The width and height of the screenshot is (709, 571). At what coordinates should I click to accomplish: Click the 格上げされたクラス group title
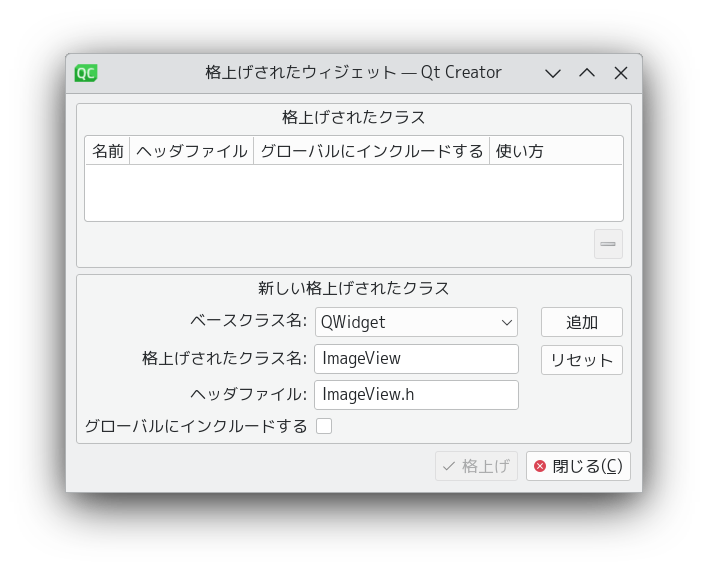pyautogui.click(x=354, y=117)
